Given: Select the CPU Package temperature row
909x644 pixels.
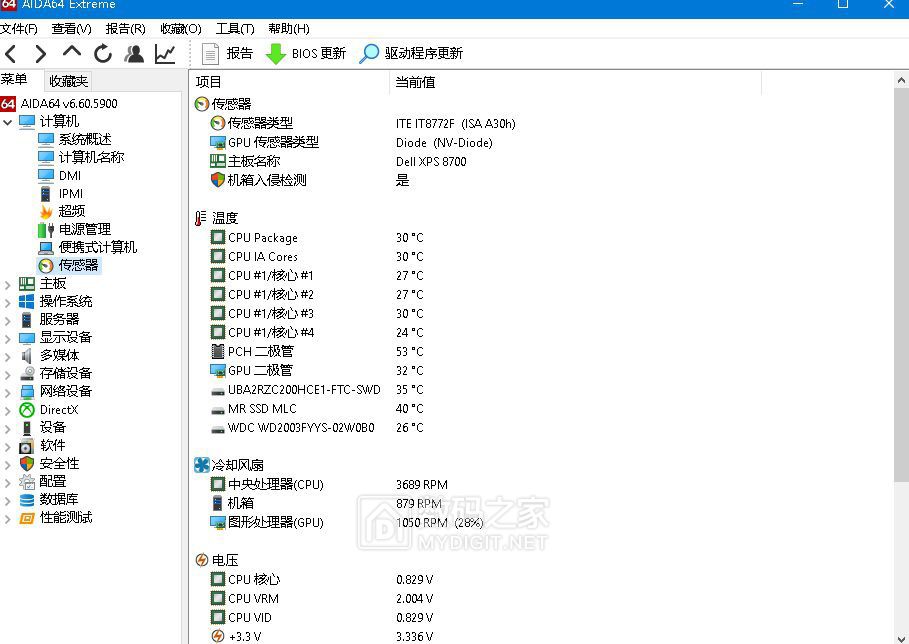Looking at the screenshot, I should pyautogui.click(x=317, y=238).
